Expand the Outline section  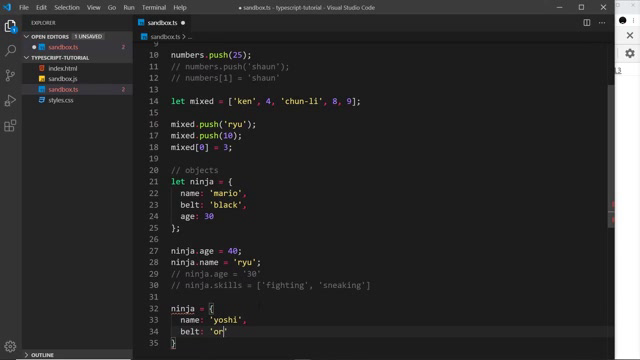pyautogui.click(x=27, y=355)
